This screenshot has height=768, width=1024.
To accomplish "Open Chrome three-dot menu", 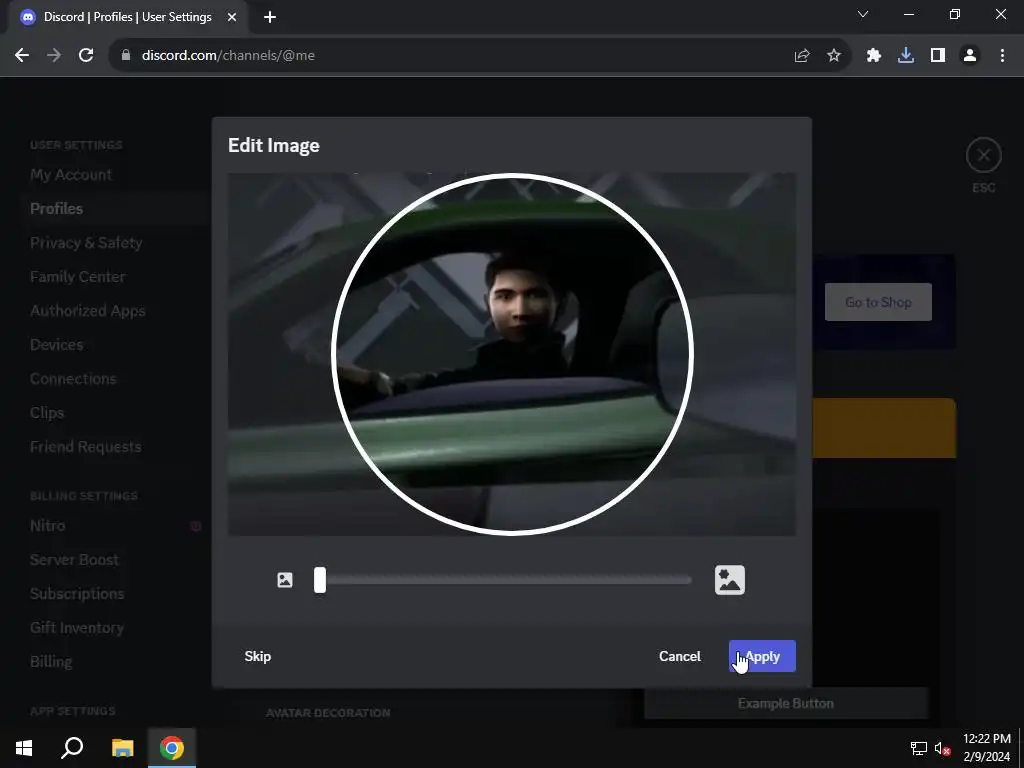I will pos(1002,56).
